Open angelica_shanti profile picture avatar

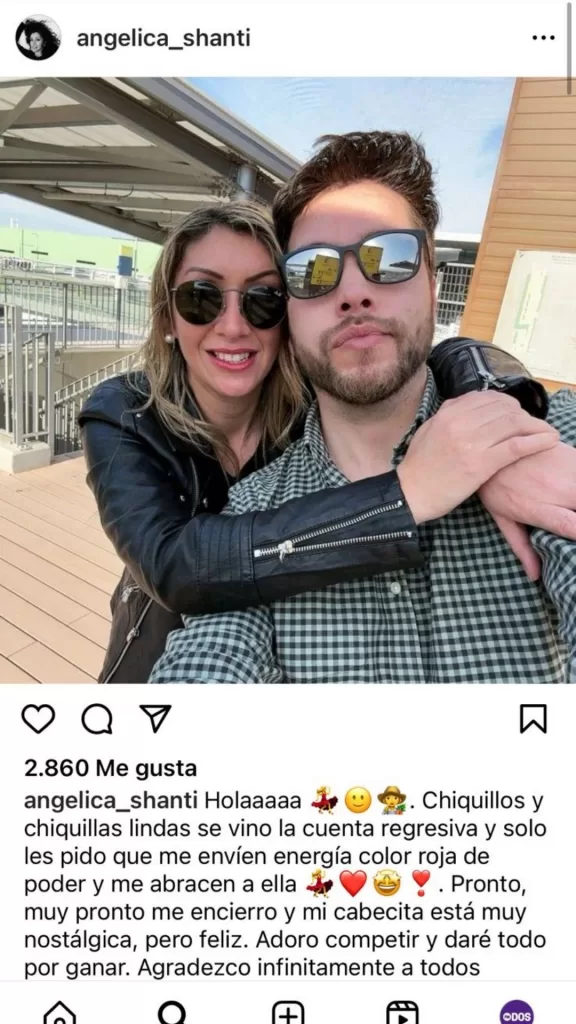tap(38, 38)
